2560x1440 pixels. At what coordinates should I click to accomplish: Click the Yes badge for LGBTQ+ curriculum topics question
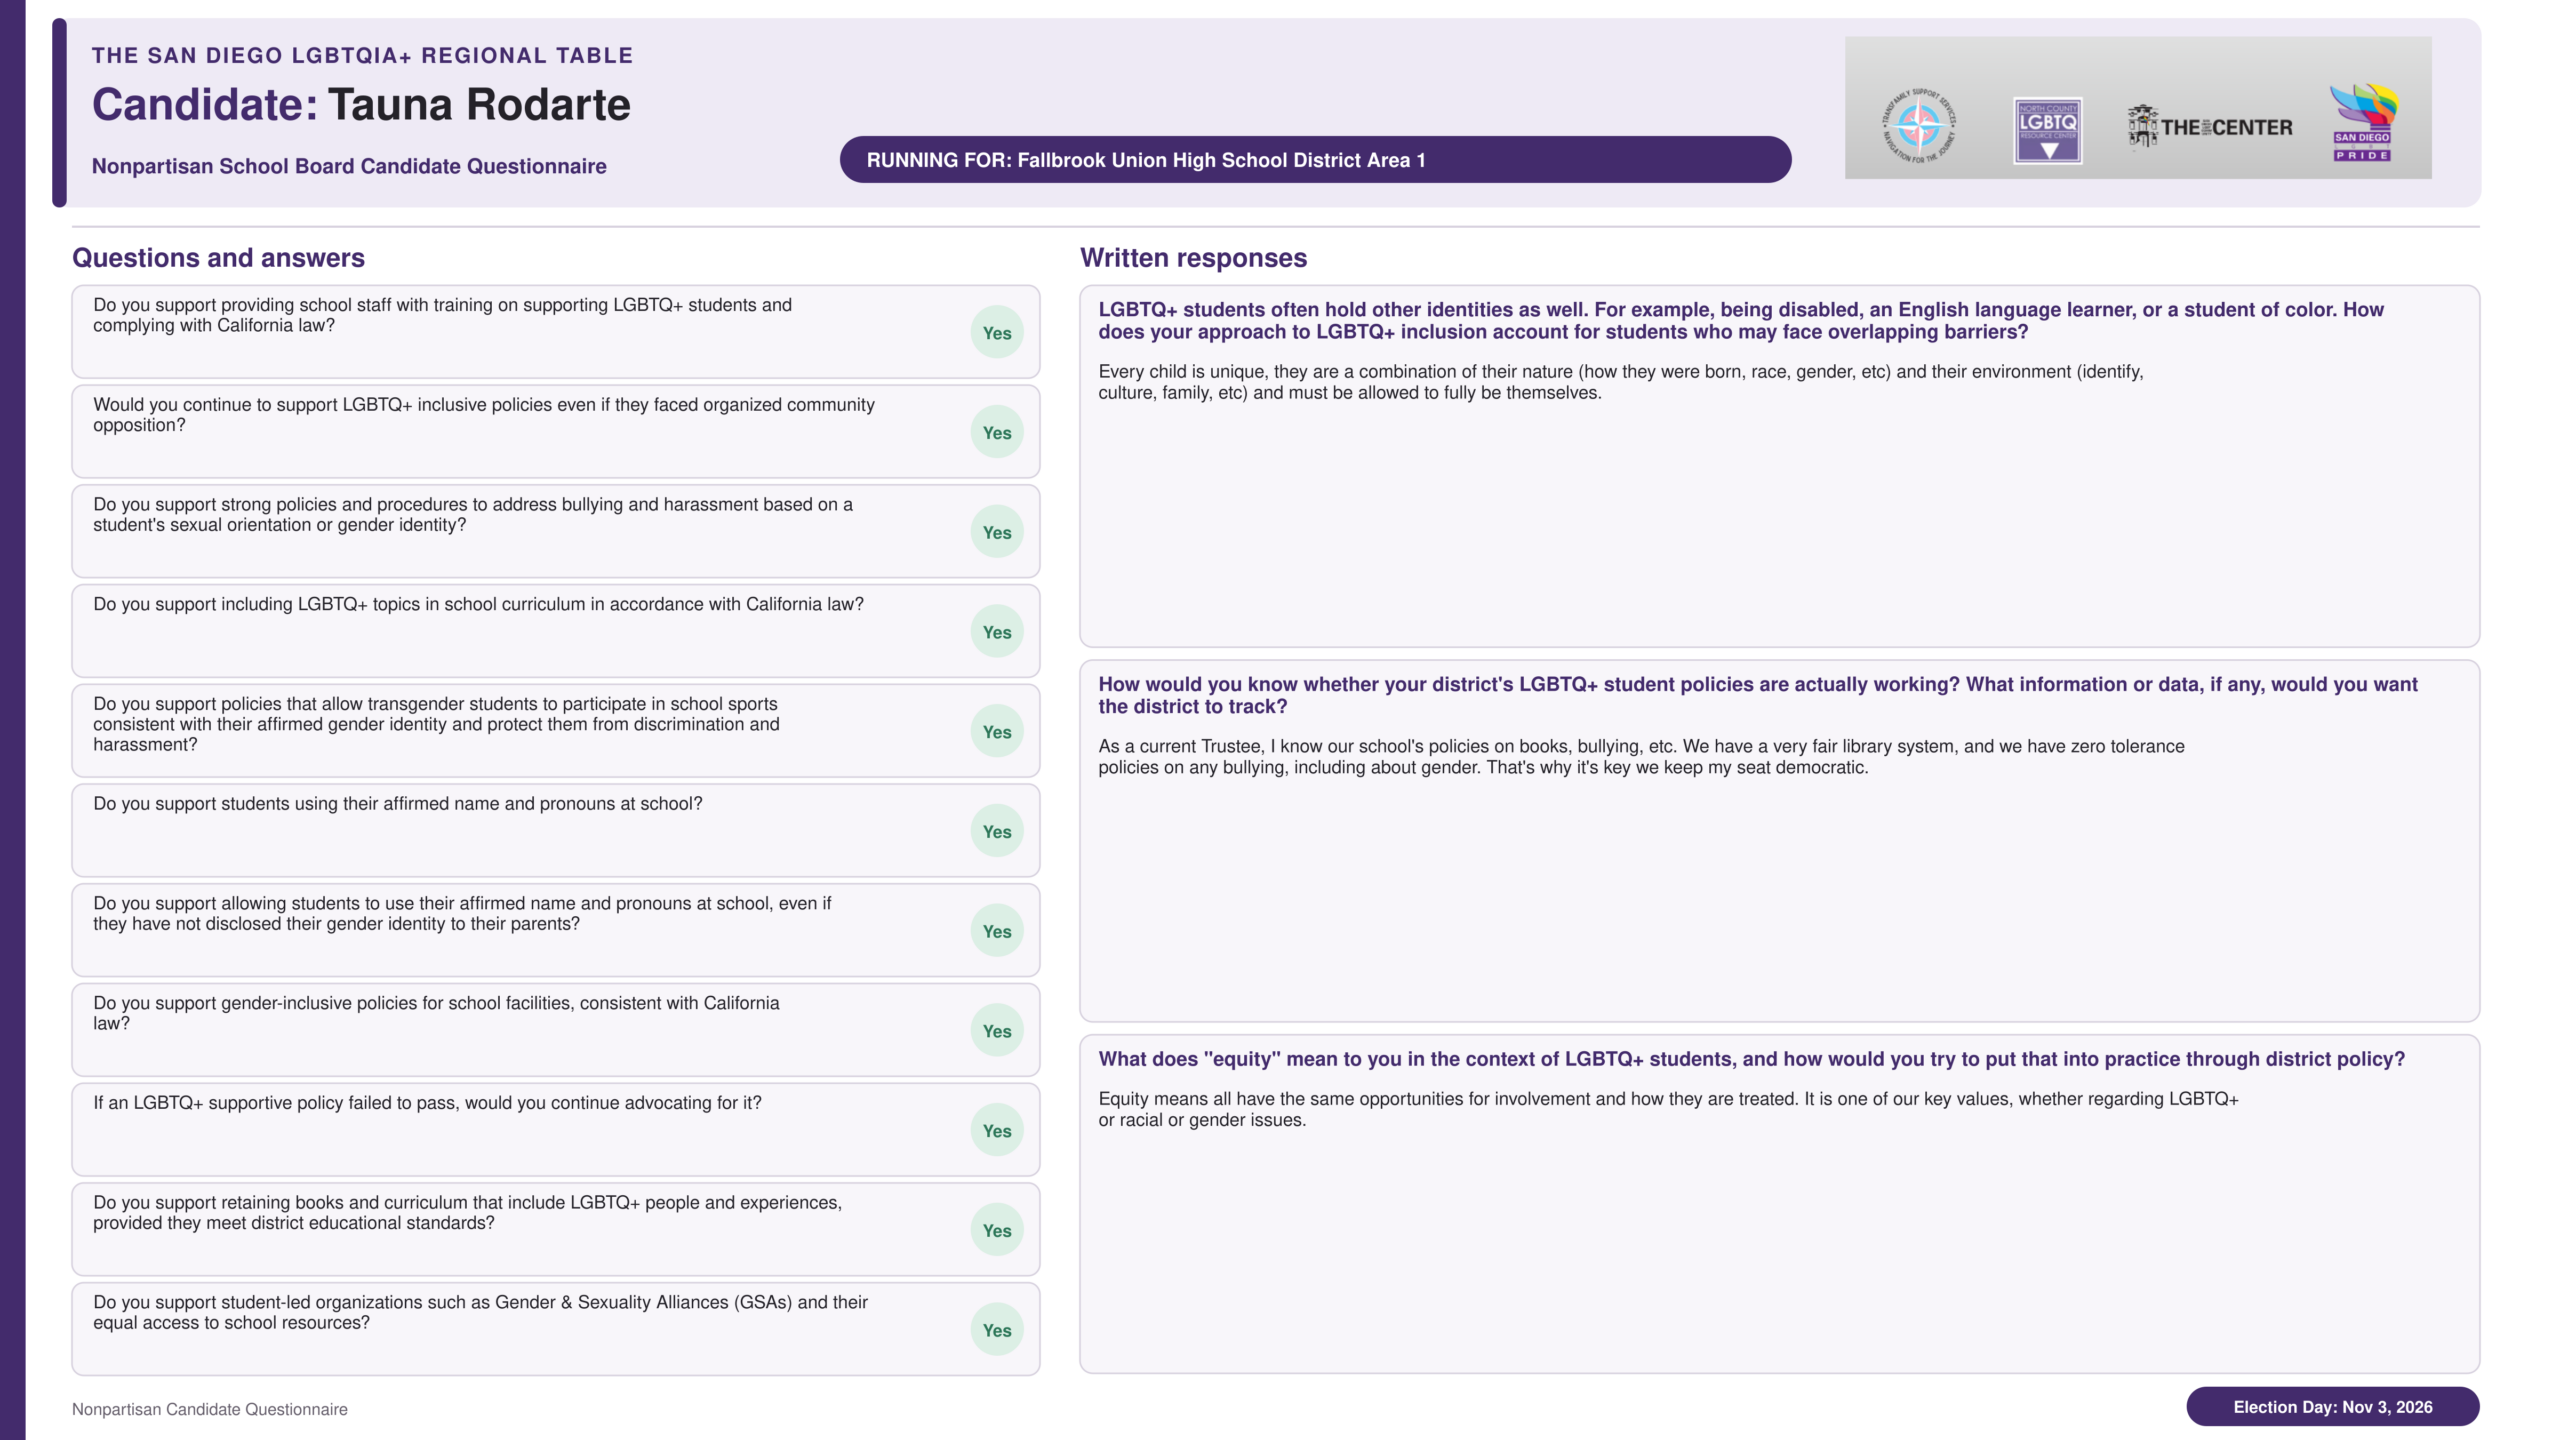(997, 632)
